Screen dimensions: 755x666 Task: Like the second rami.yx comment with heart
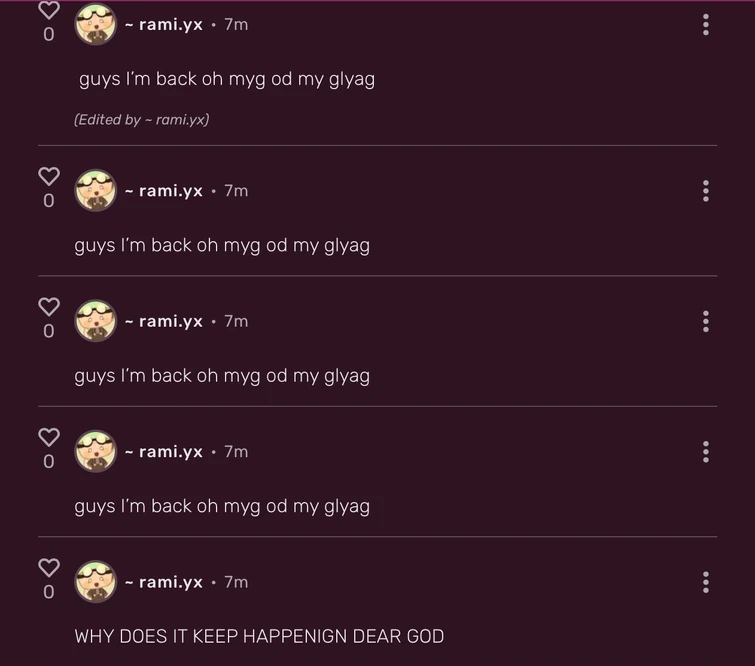pyautogui.click(x=49, y=177)
